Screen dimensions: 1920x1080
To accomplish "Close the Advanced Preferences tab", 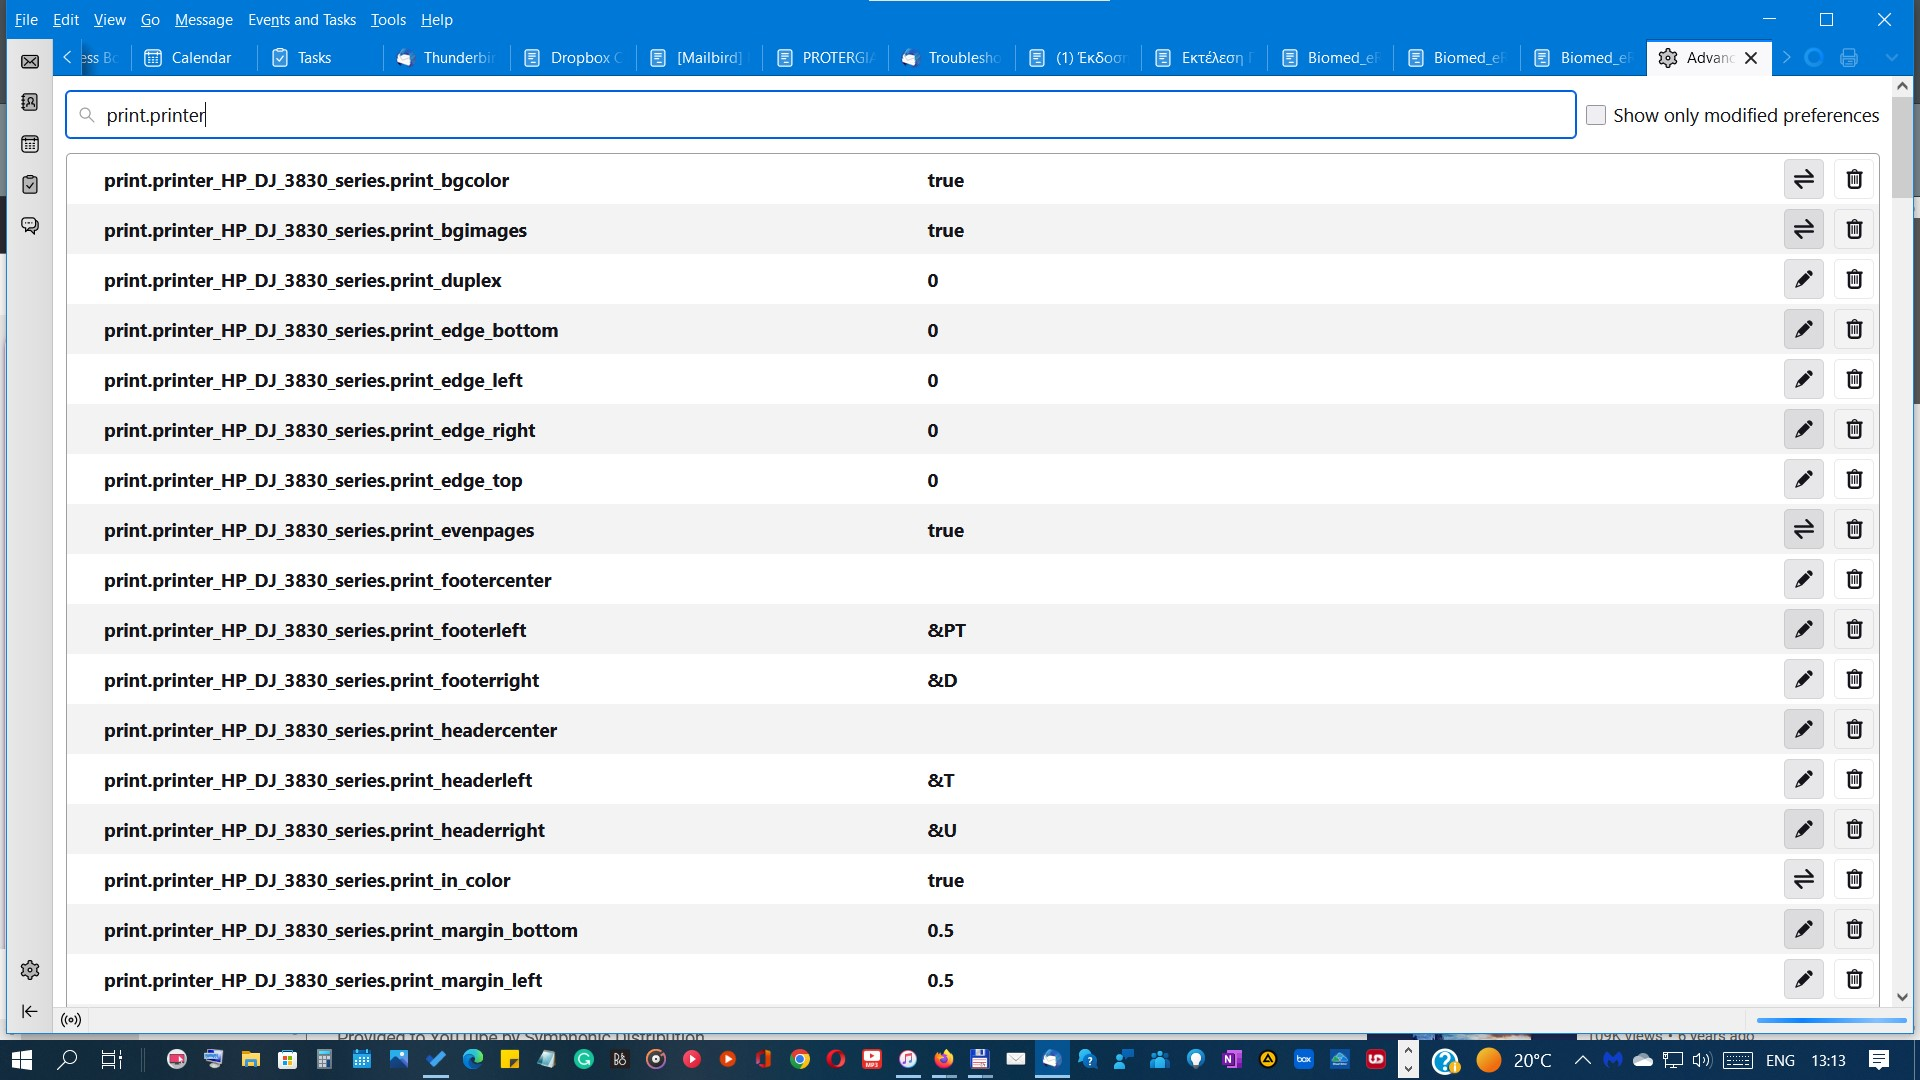I will click(1751, 58).
